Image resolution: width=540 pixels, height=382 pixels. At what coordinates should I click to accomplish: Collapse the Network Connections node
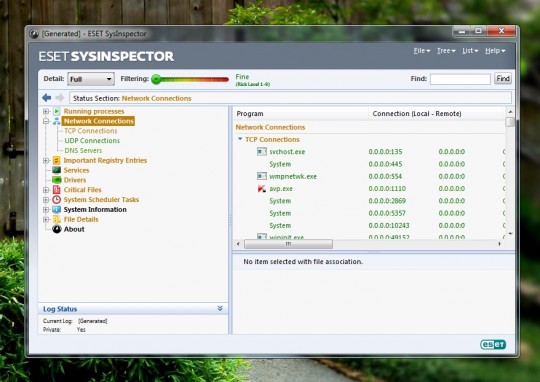coord(46,121)
